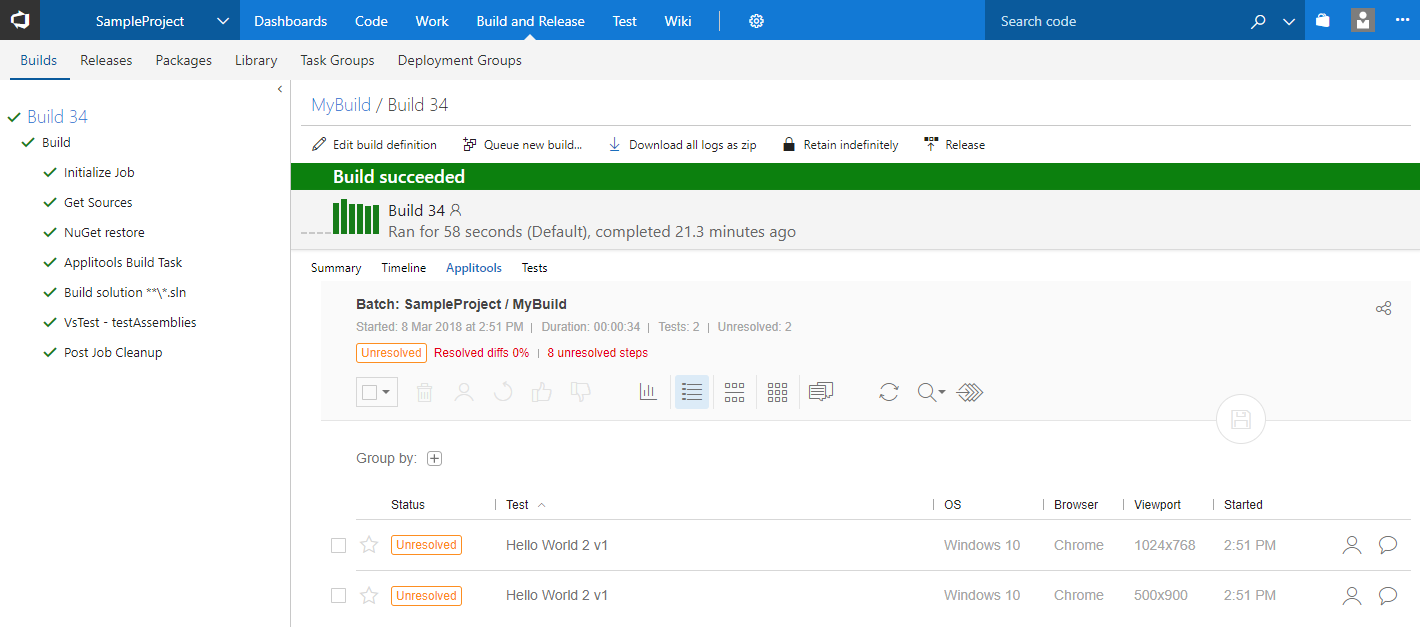Click the MyBuild breadcrumb link
This screenshot has height=627, width=1420.
(x=340, y=105)
